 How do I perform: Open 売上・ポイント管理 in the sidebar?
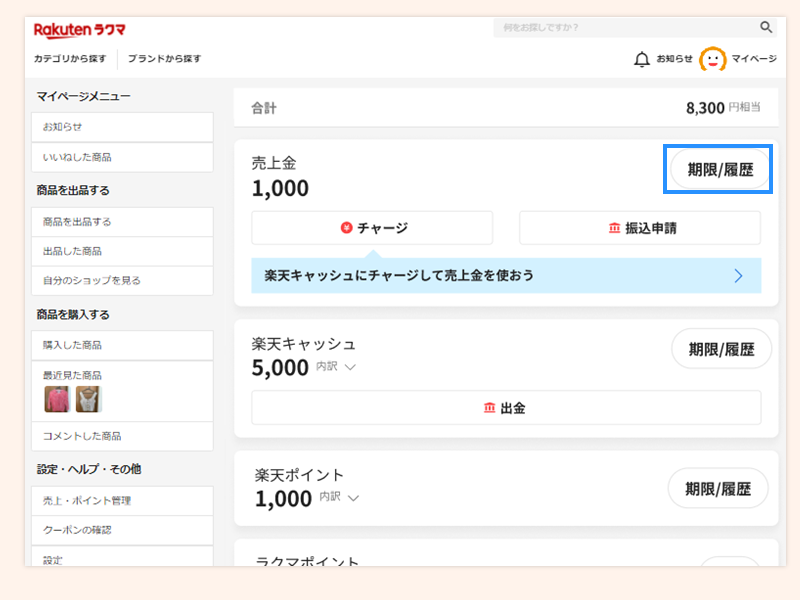pyautogui.click(x=122, y=501)
